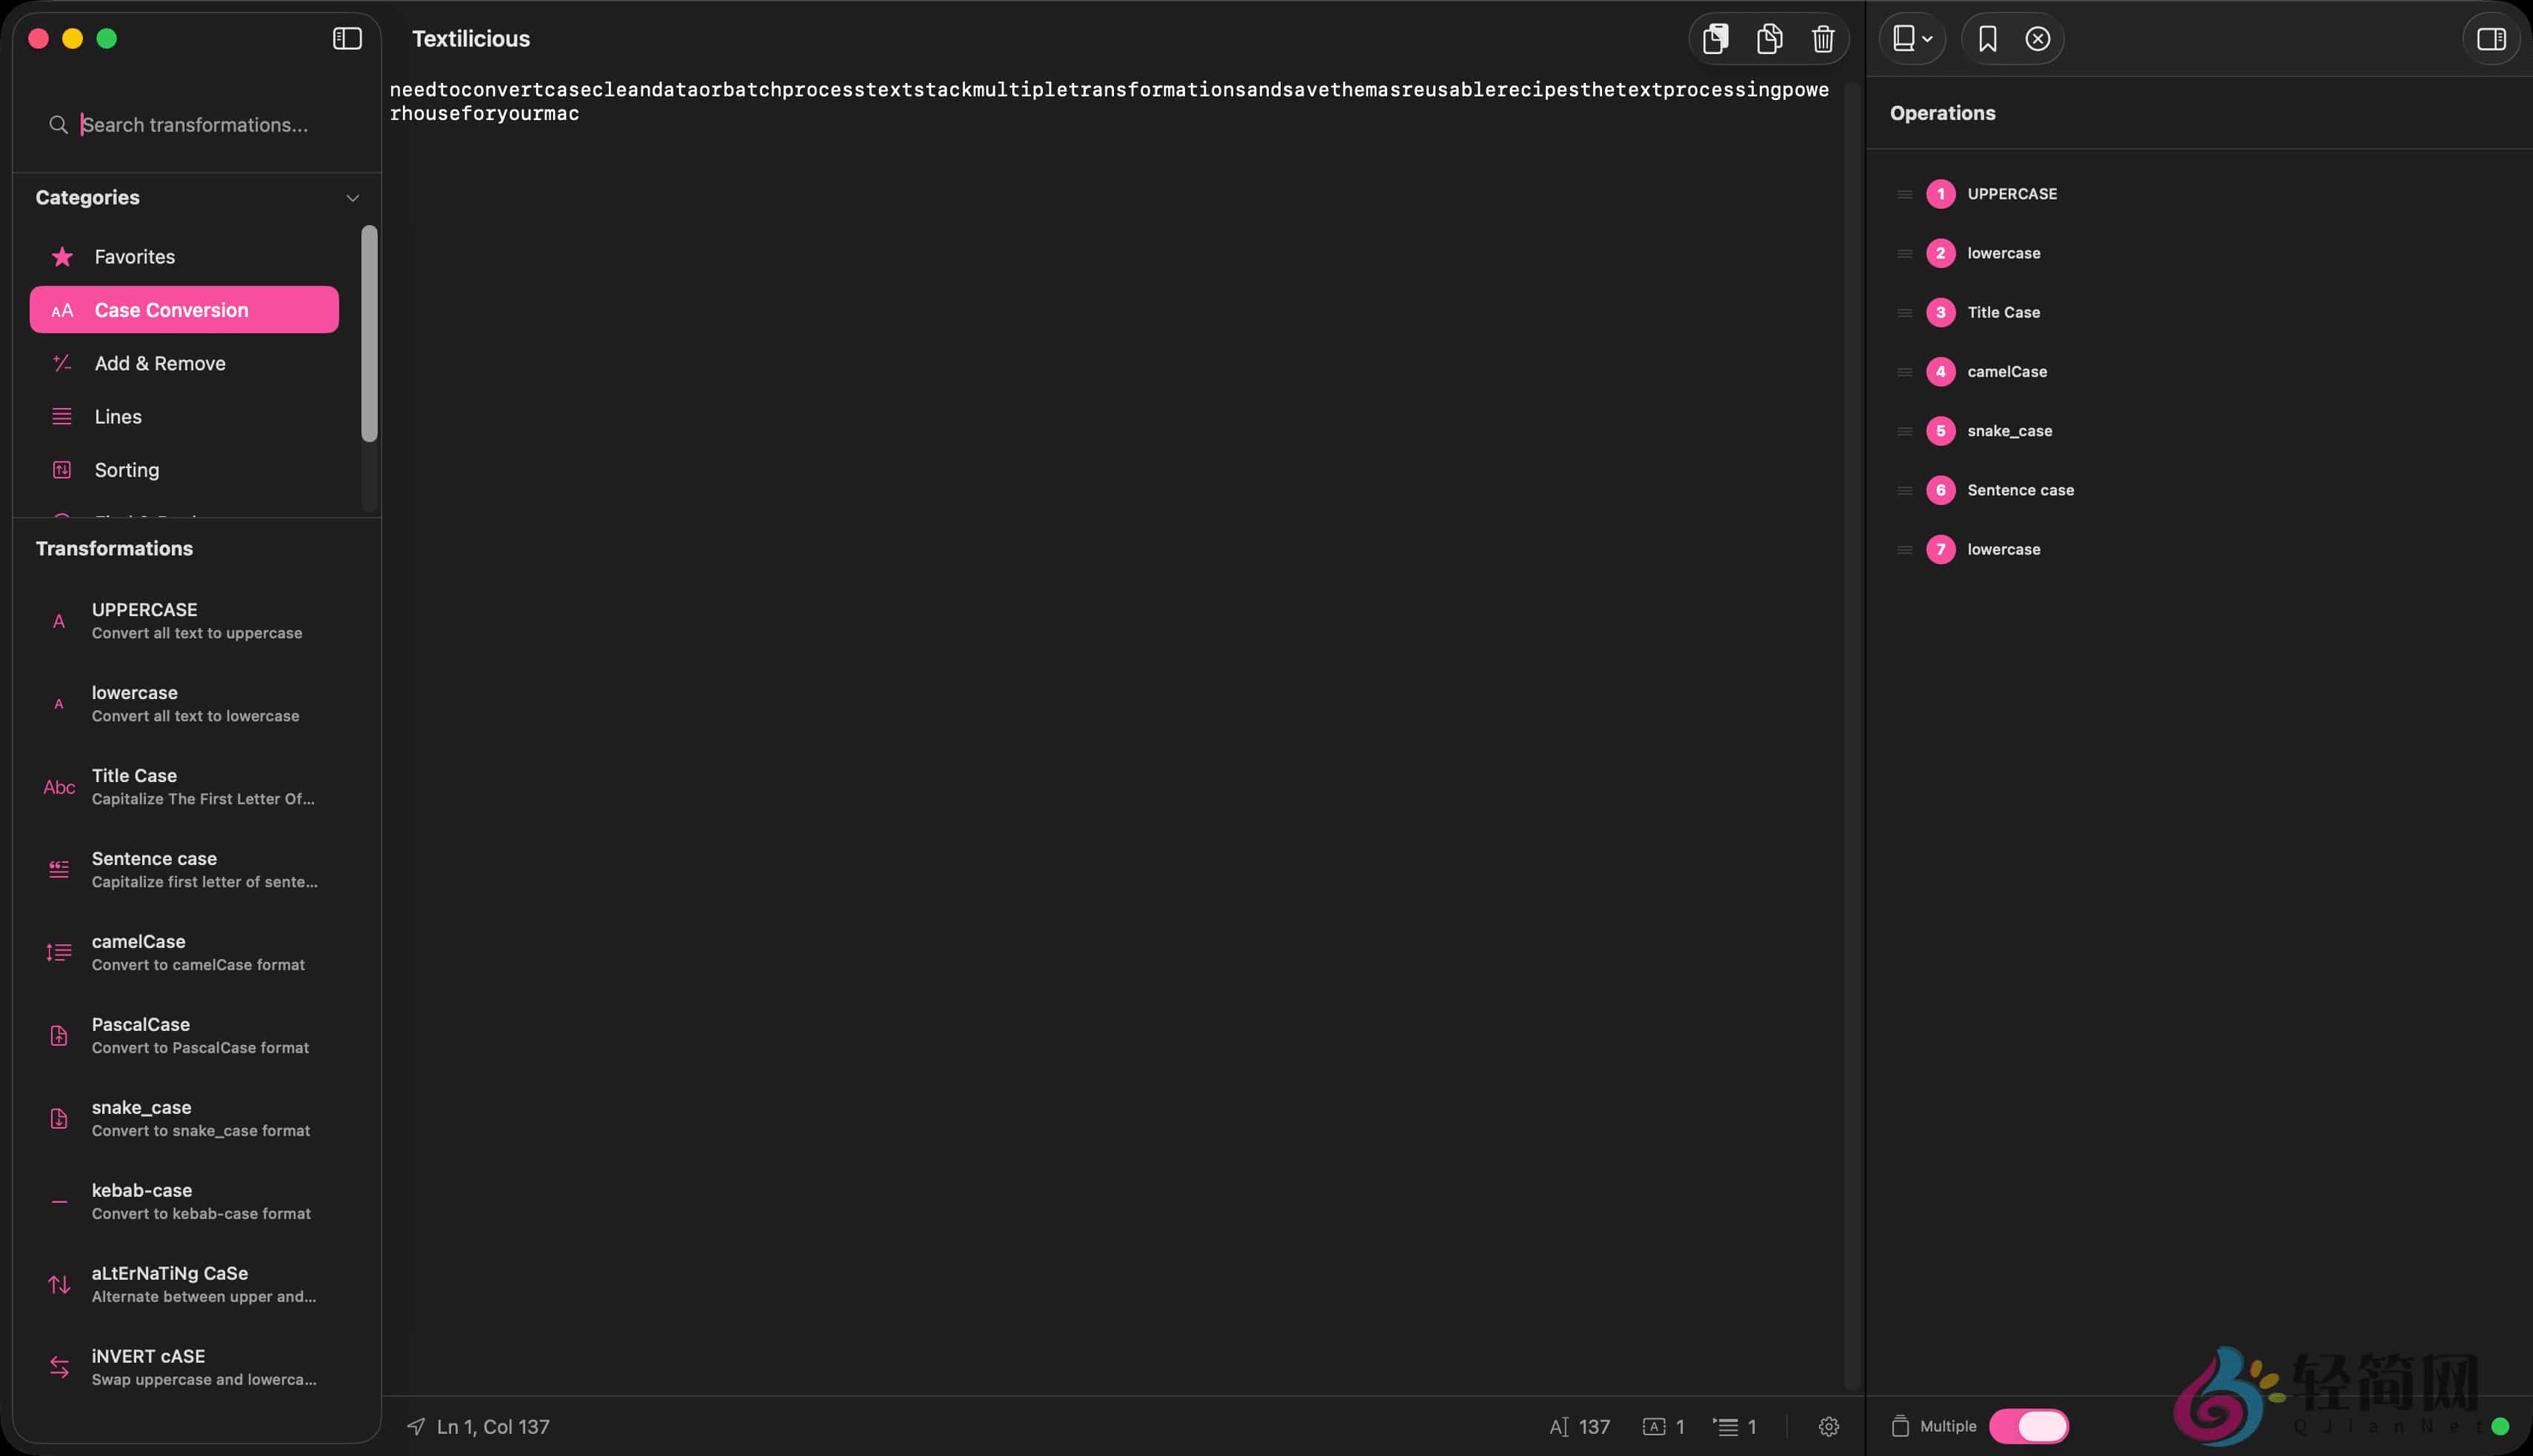Apply the Sentence case transformation
Image resolution: width=2533 pixels, height=1456 pixels.
(196, 870)
